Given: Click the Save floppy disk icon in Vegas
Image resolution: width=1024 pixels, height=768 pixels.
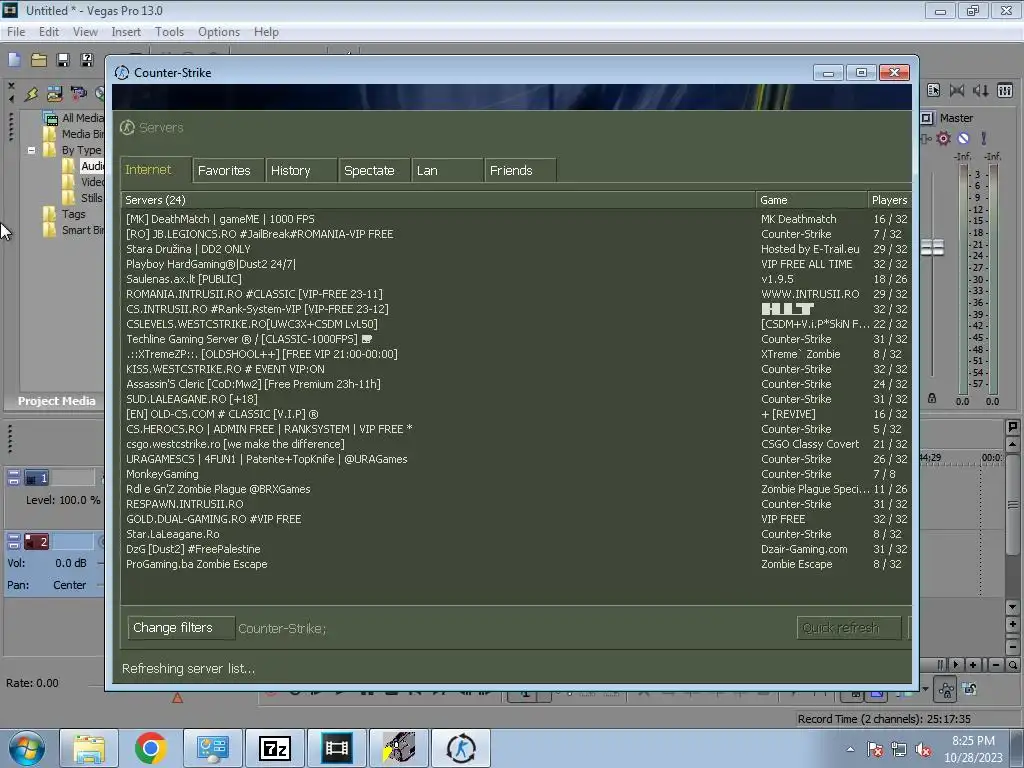Looking at the screenshot, I should tap(63, 60).
